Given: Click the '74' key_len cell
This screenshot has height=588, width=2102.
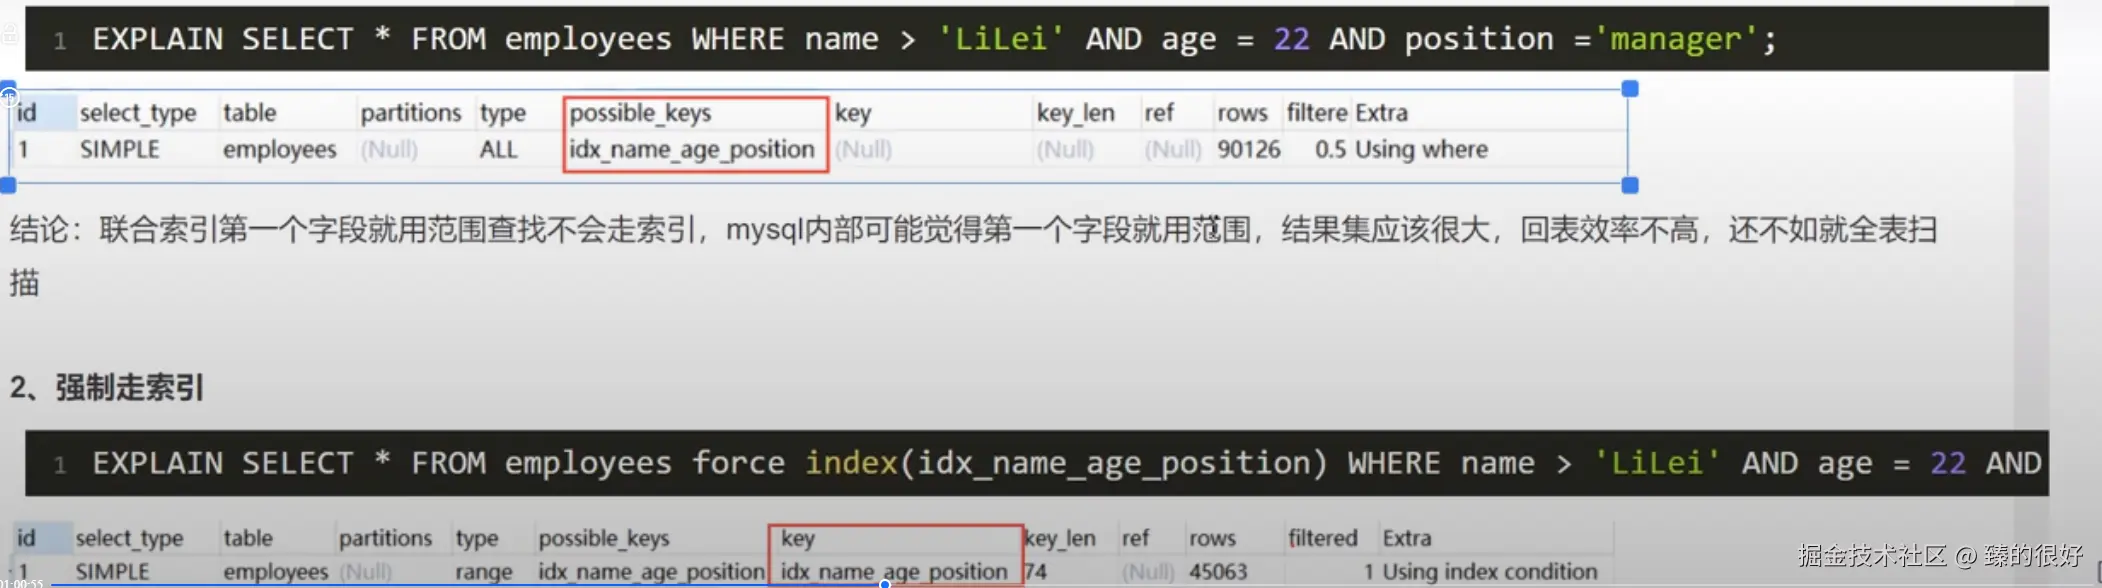Looking at the screenshot, I should tap(1036, 572).
